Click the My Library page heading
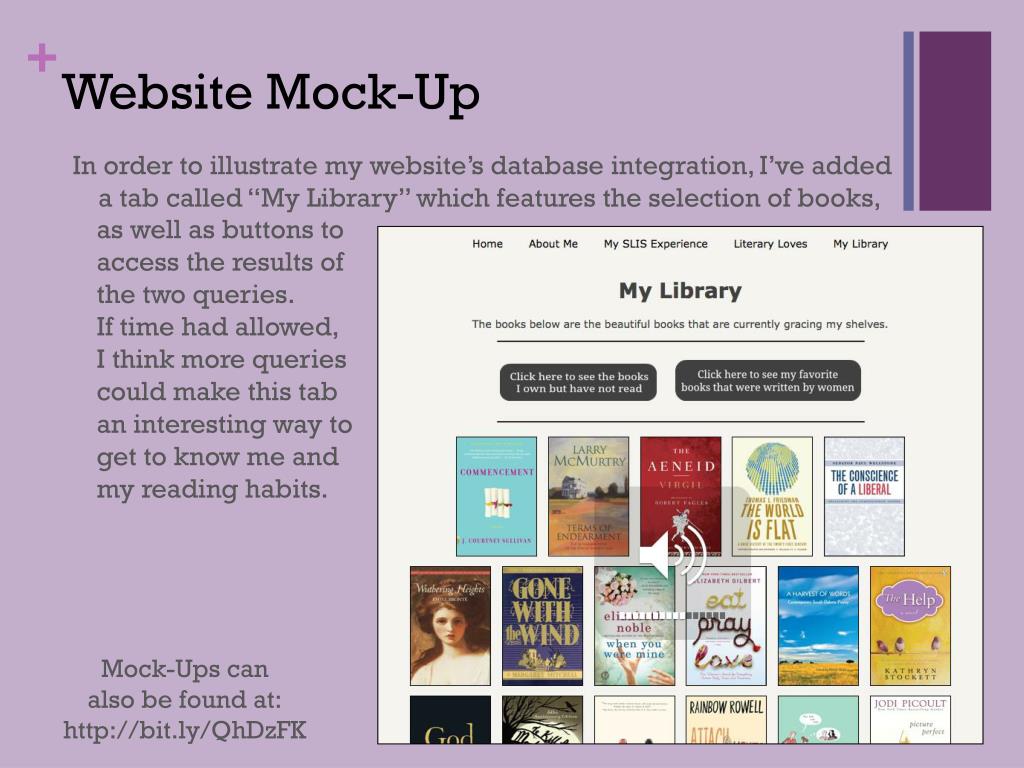Viewport: 1024px width, 768px height. (680, 291)
